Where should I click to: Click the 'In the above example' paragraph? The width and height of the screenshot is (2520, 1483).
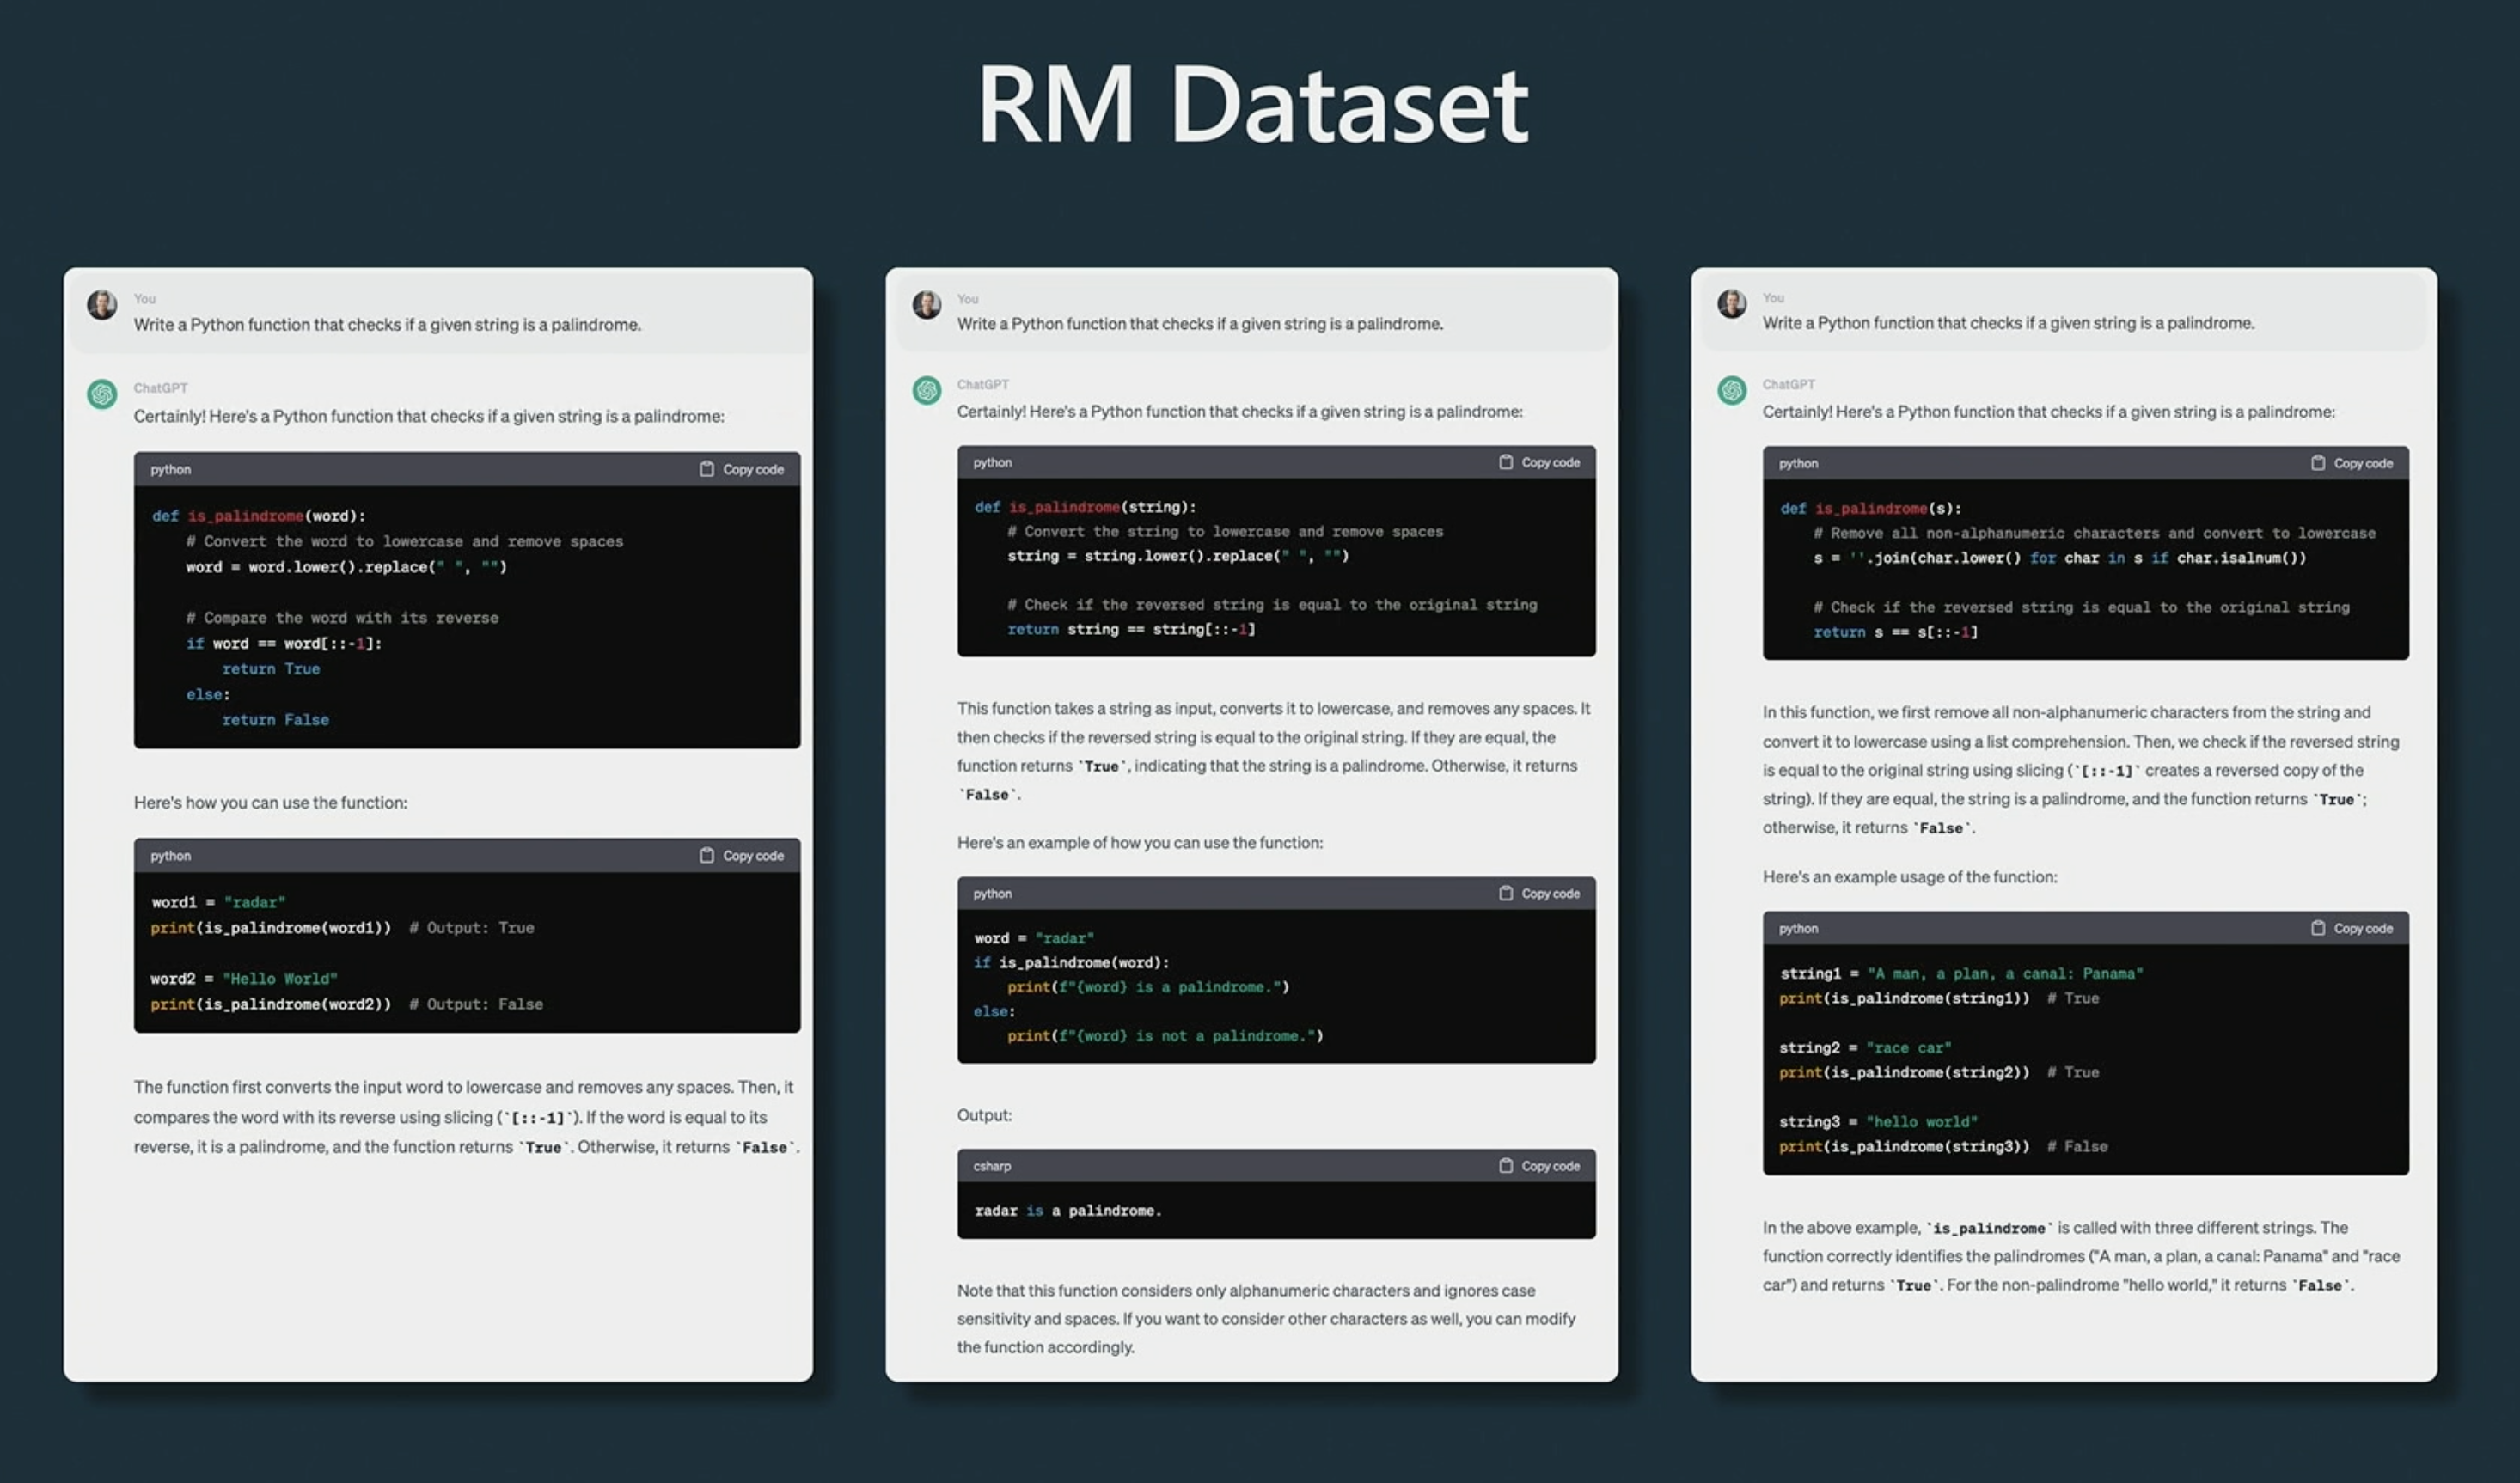click(x=2081, y=1256)
